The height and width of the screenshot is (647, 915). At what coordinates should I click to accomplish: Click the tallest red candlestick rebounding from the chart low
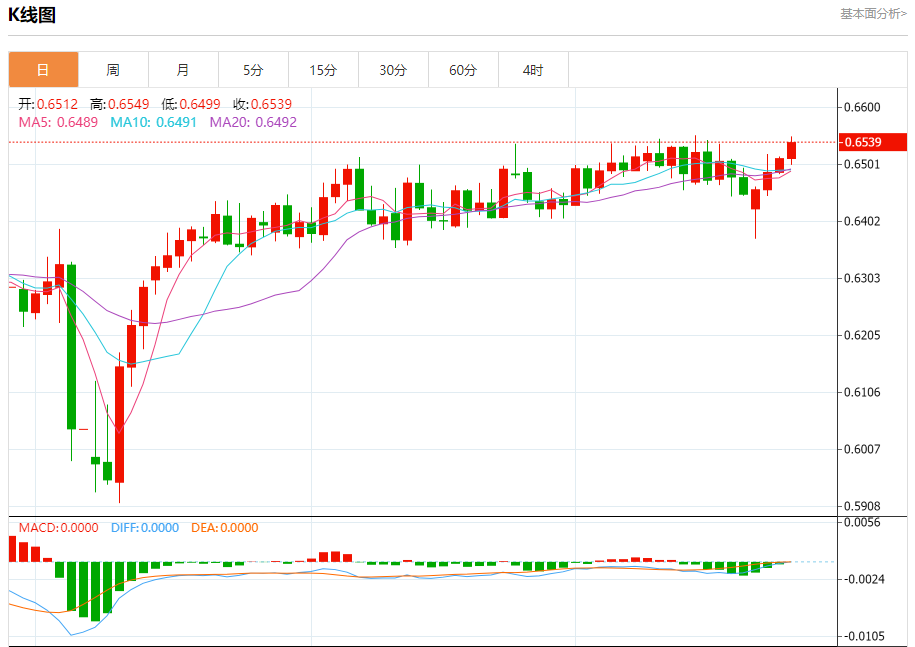(120, 424)
